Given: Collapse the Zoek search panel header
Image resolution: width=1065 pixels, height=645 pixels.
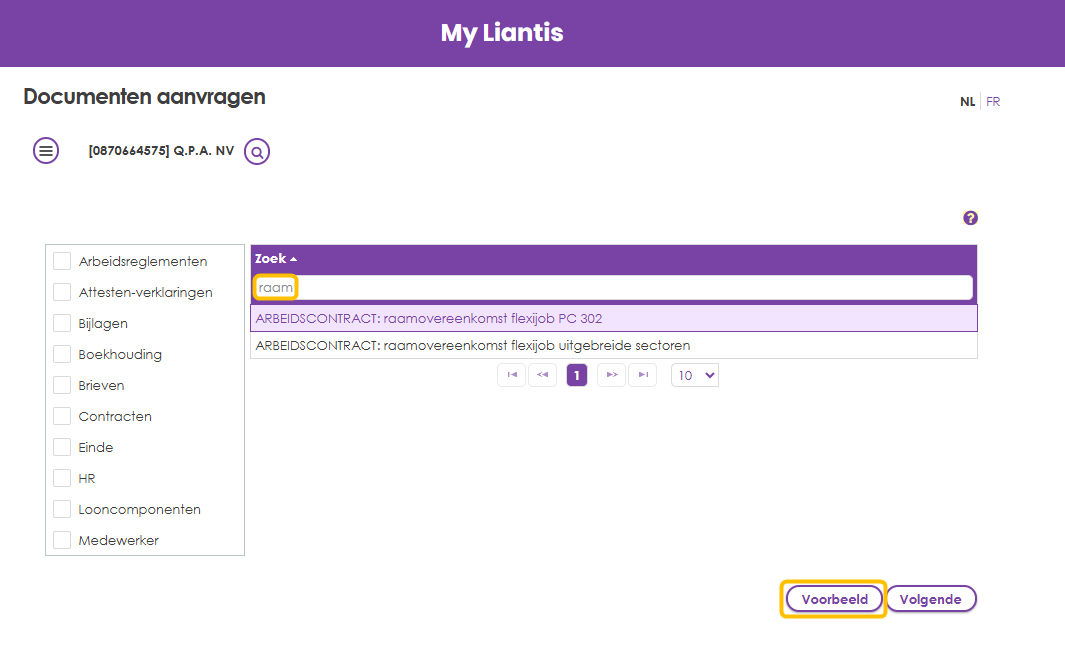Looking at the screenshot, I should click(x=276, y=259).
